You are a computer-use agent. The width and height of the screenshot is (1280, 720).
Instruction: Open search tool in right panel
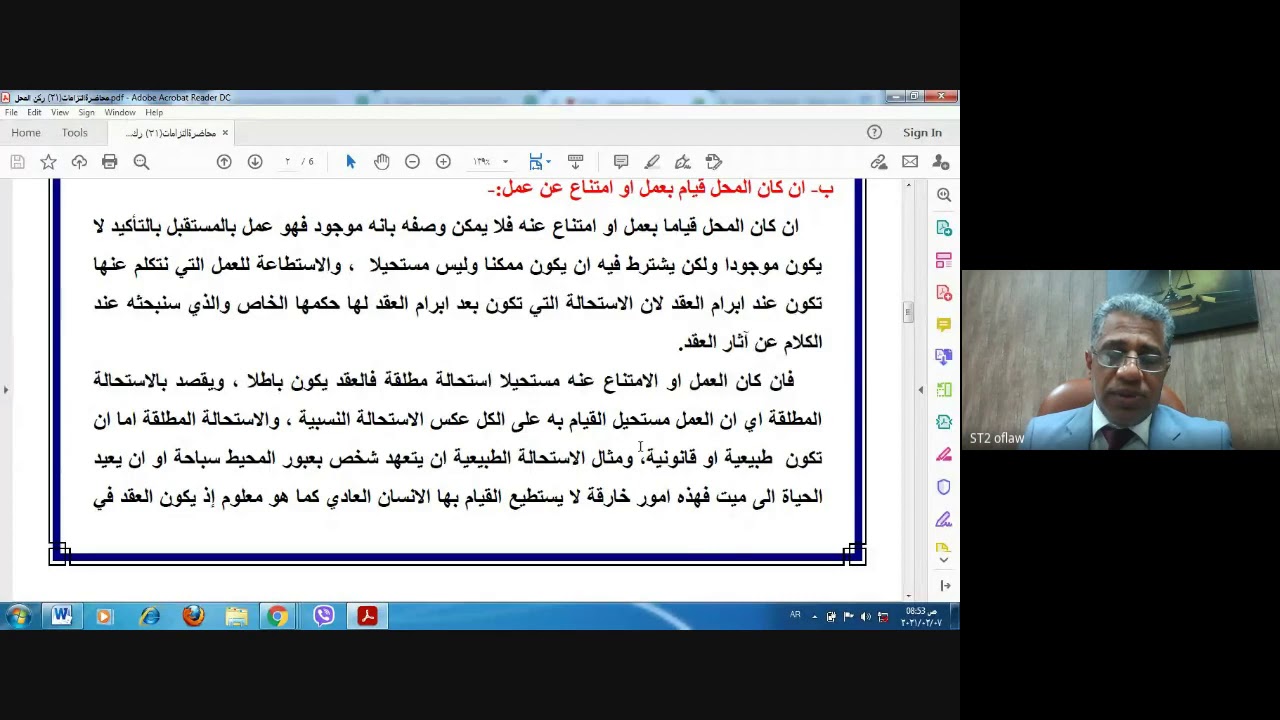tap(944, 195)
